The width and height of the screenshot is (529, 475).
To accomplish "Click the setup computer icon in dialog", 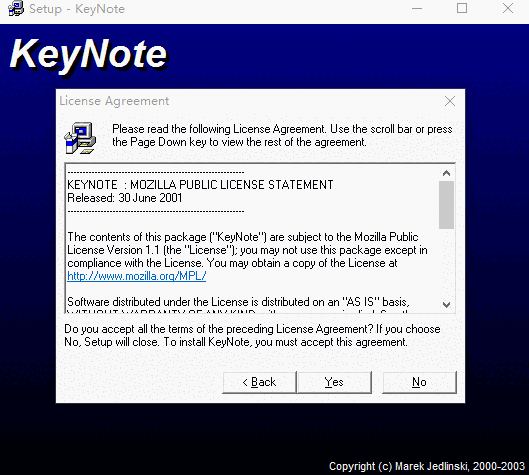I will point(80,138).
